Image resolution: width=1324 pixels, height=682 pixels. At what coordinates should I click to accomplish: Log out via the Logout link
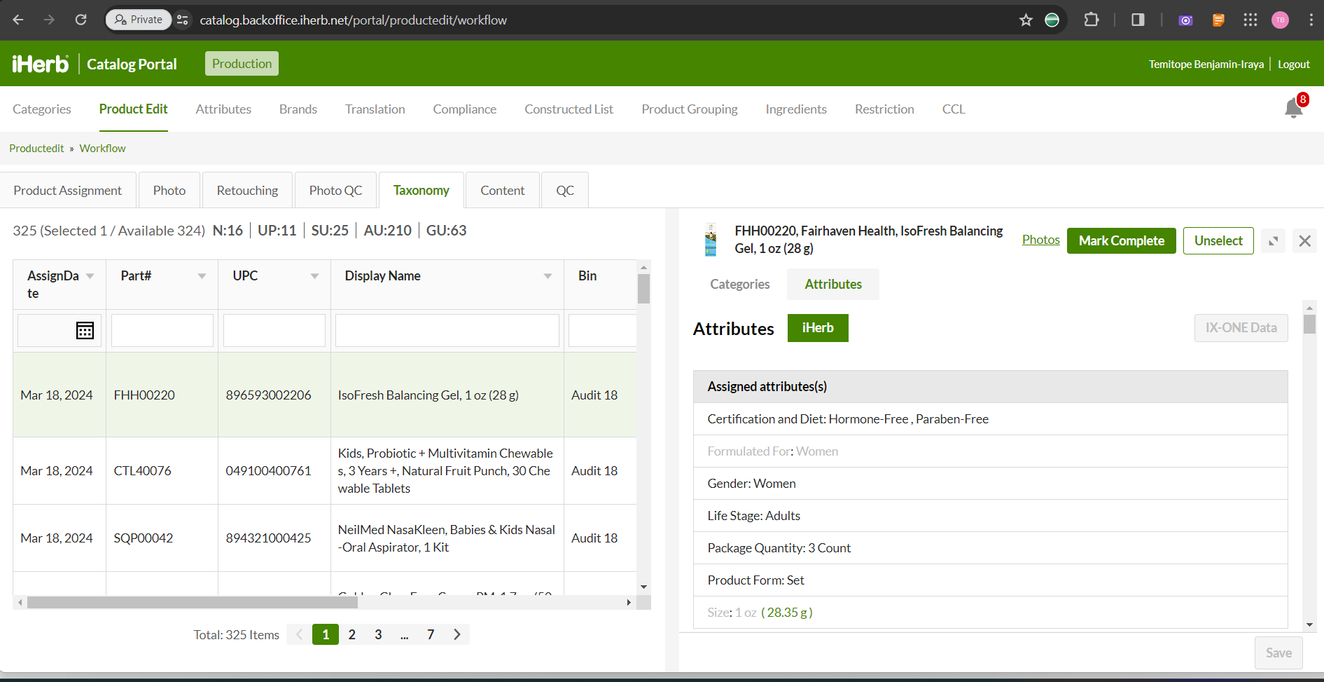(1293, 64)
